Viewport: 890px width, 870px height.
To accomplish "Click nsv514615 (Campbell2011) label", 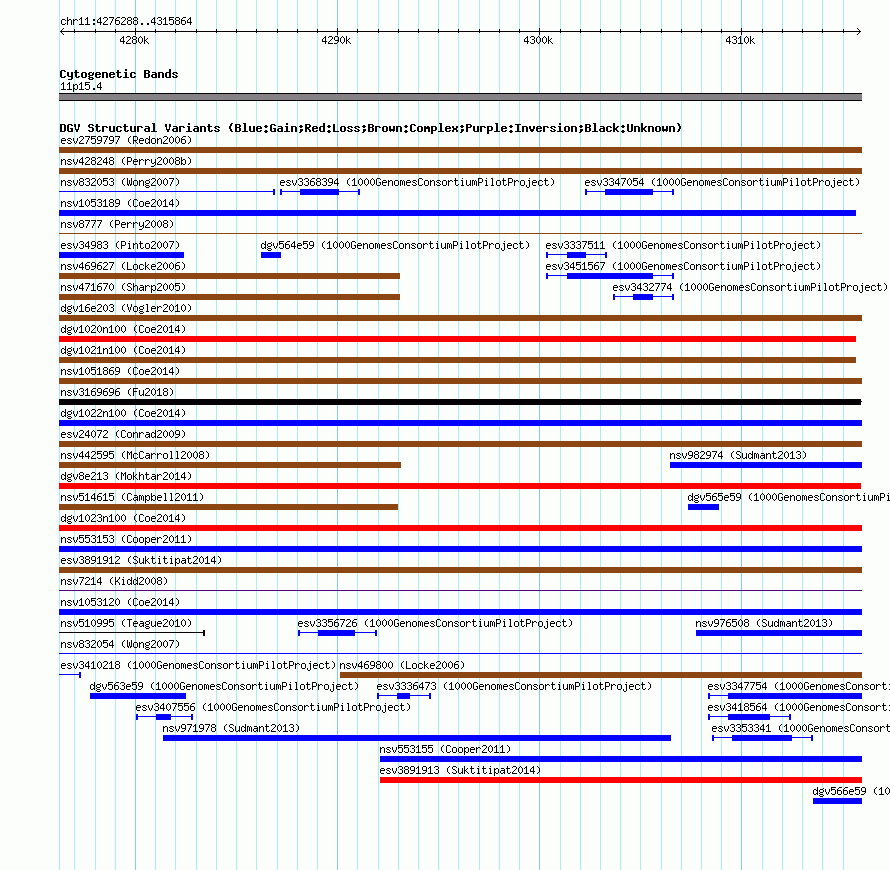I will 132,497.
